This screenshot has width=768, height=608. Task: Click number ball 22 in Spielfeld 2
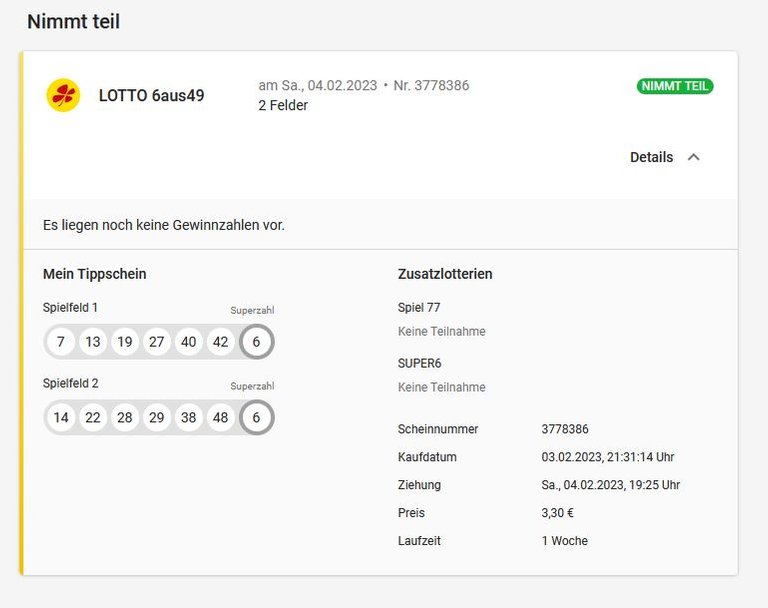pyautogui.click(x=93, y=417)
